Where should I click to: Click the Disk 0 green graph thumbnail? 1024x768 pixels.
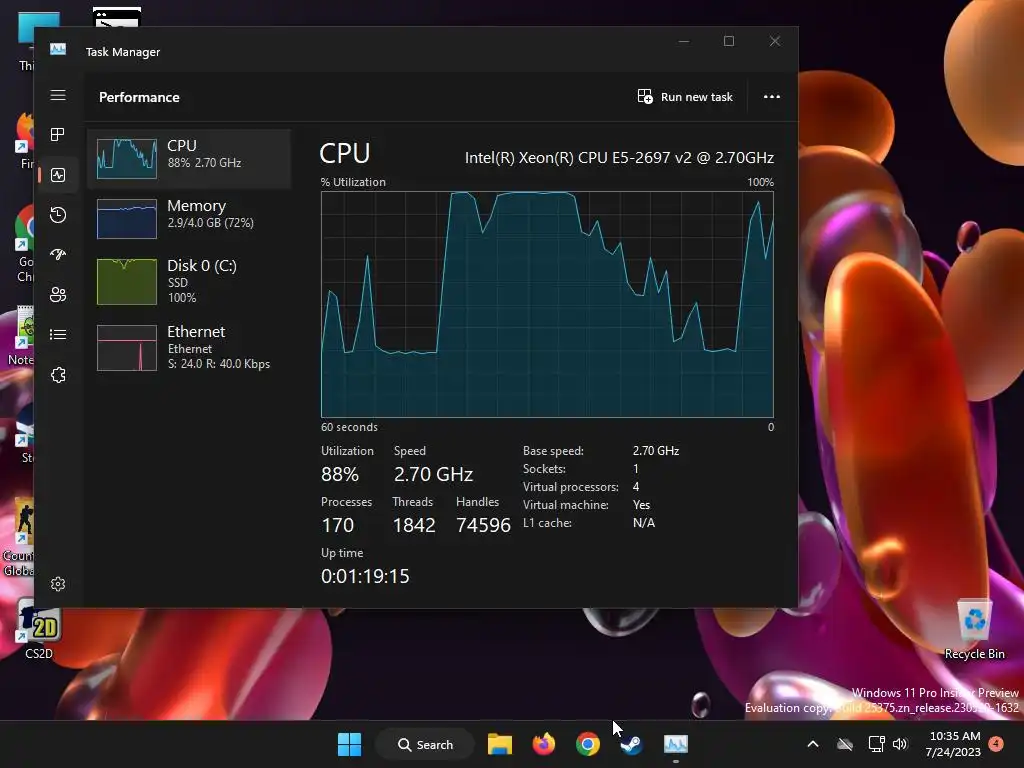[127, 281]
